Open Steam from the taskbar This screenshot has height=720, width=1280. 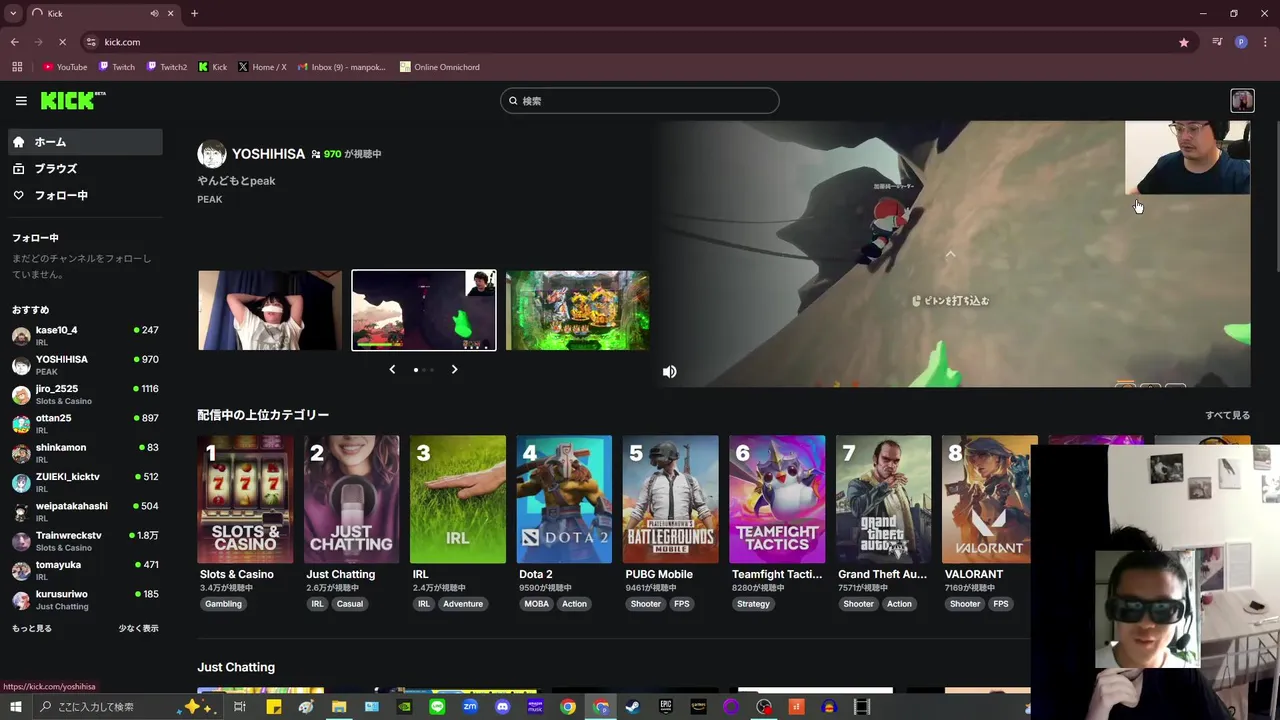coord(633,707)
